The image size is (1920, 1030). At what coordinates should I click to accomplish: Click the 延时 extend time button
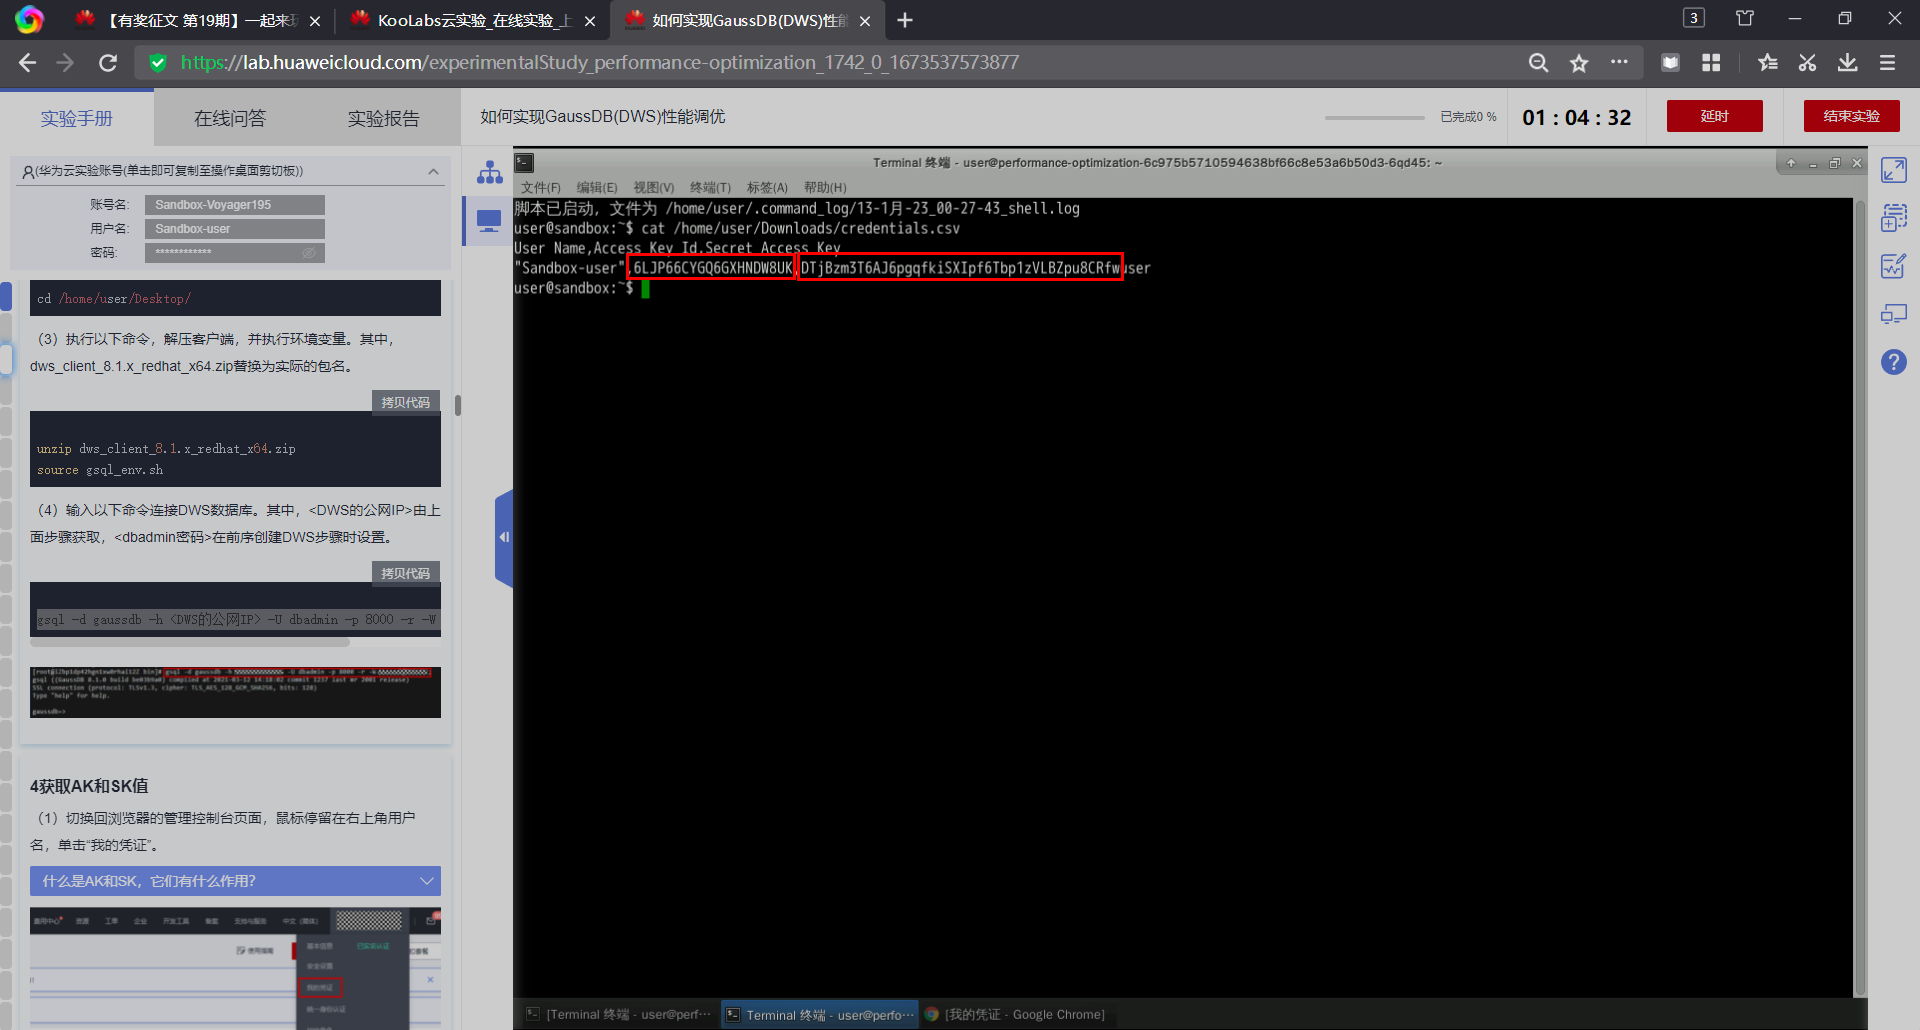pyautogui.click(x=1714, y=116)
